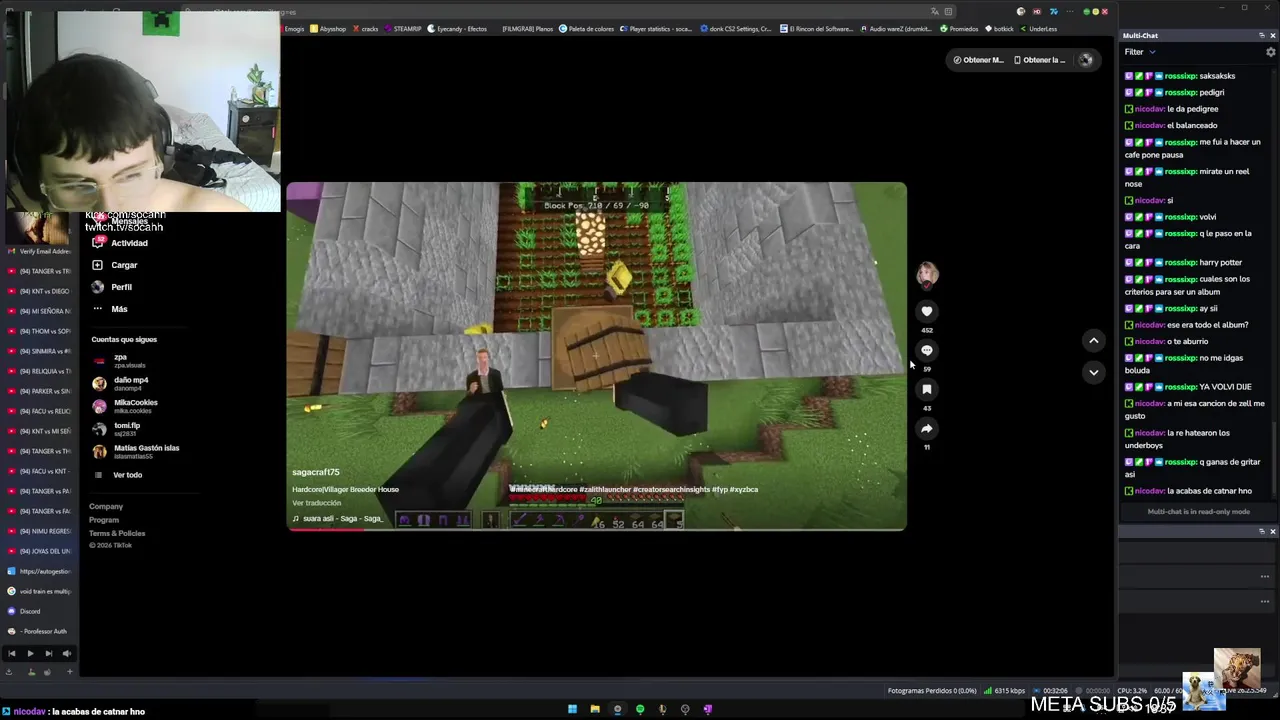The width and height of the screenshot is (1280, 720).
Task: Open the UnderLess bookmark
Action: click(x=1038, y=29)
